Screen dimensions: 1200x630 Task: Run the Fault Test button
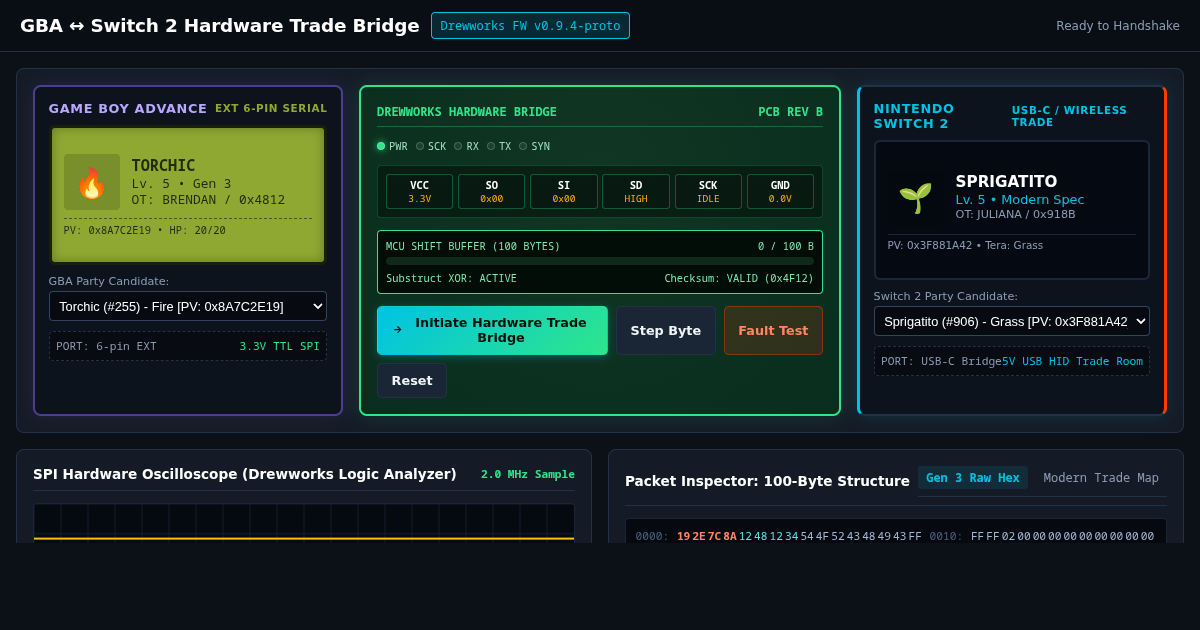point(773,330)
